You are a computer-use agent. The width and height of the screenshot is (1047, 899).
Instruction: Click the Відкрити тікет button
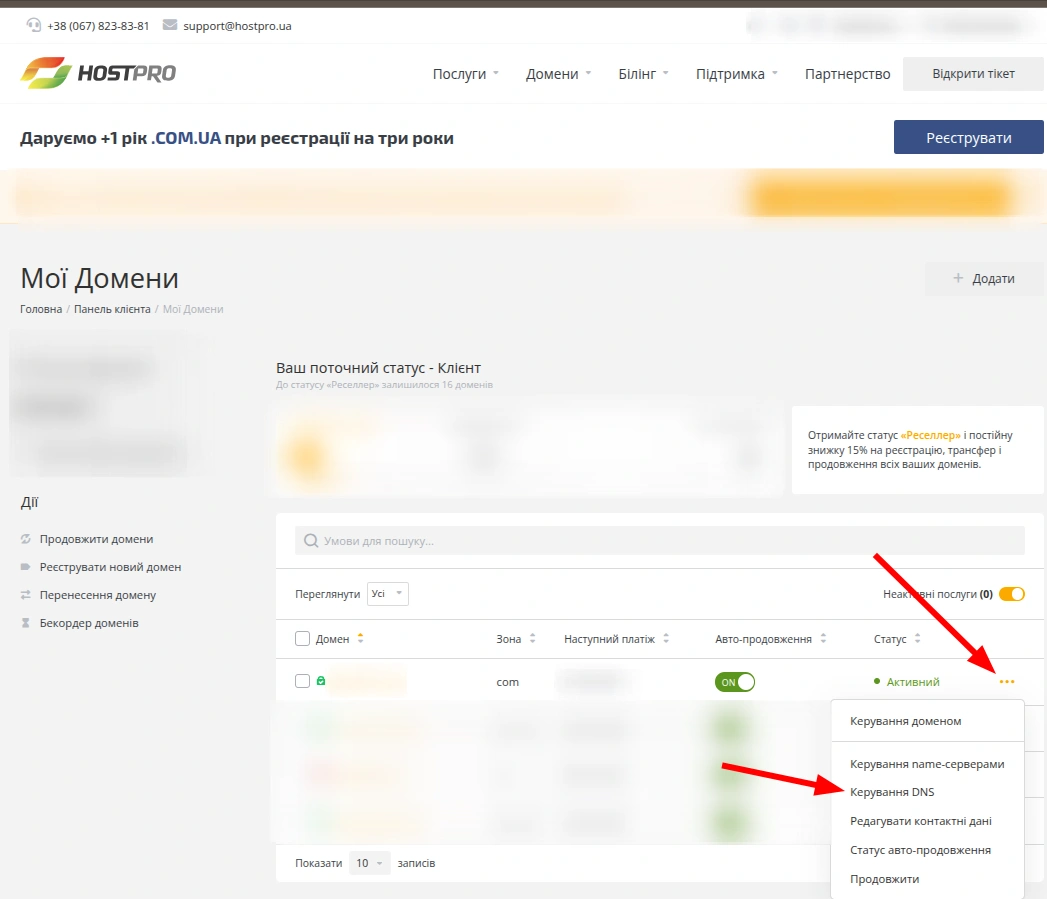[972, 73]
